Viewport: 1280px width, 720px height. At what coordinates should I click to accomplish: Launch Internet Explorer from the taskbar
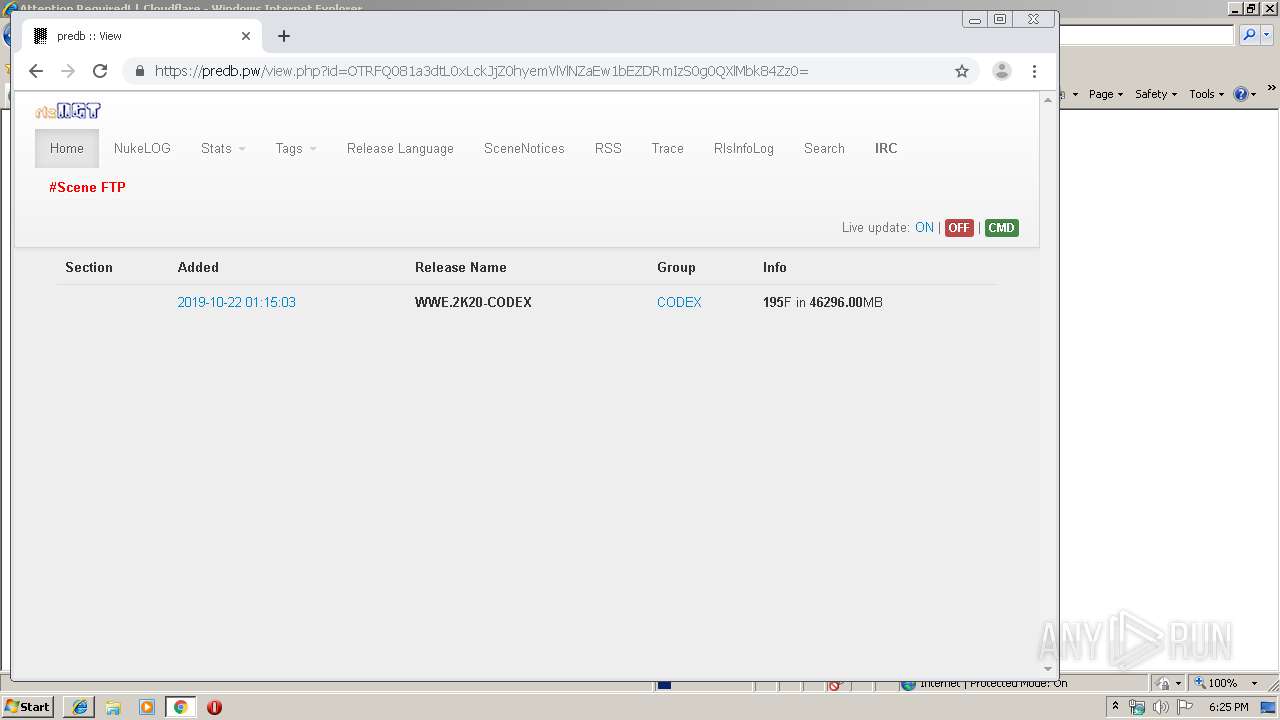tap(80, 707)
